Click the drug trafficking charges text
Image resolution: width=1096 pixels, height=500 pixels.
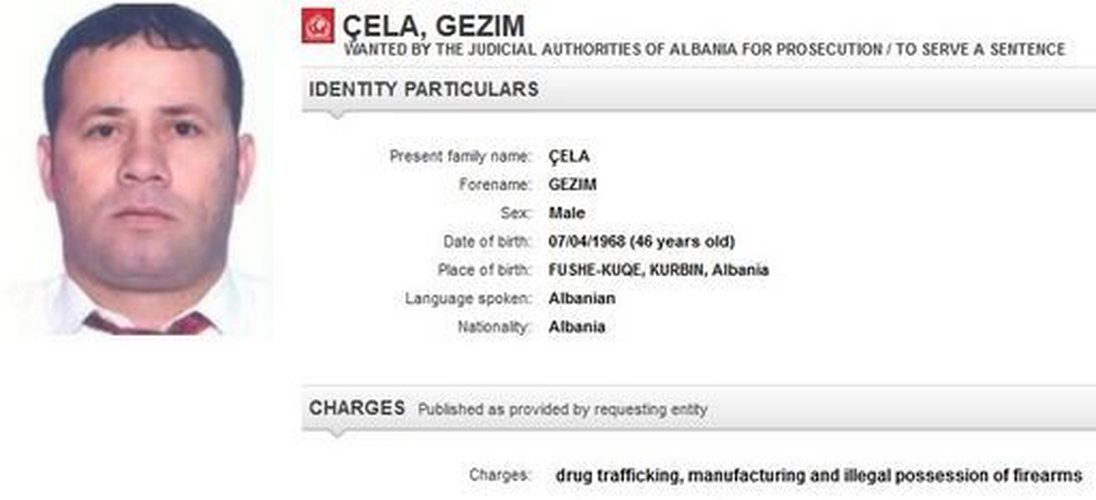pyautogui.click(x=819, y=476)
